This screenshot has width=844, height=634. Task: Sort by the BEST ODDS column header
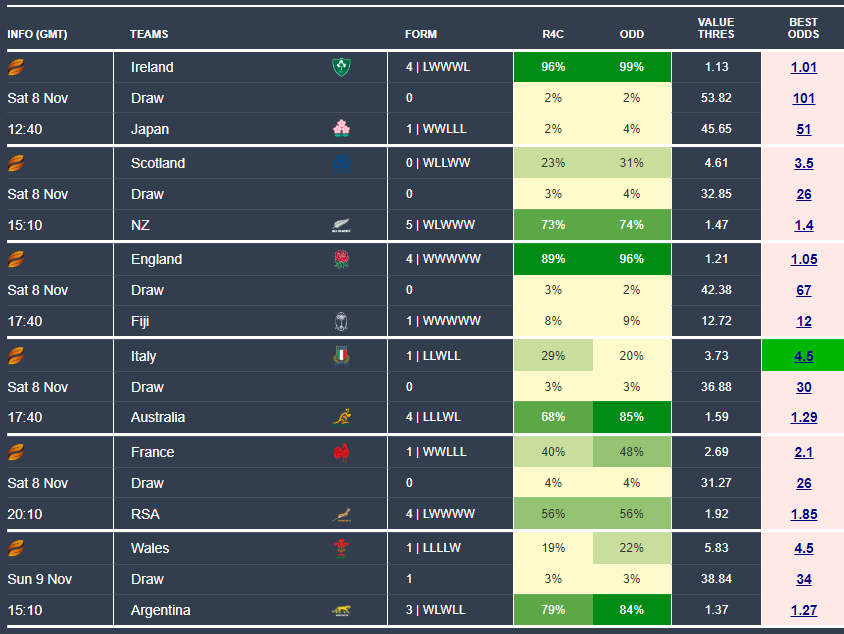[x=804, y=28]
